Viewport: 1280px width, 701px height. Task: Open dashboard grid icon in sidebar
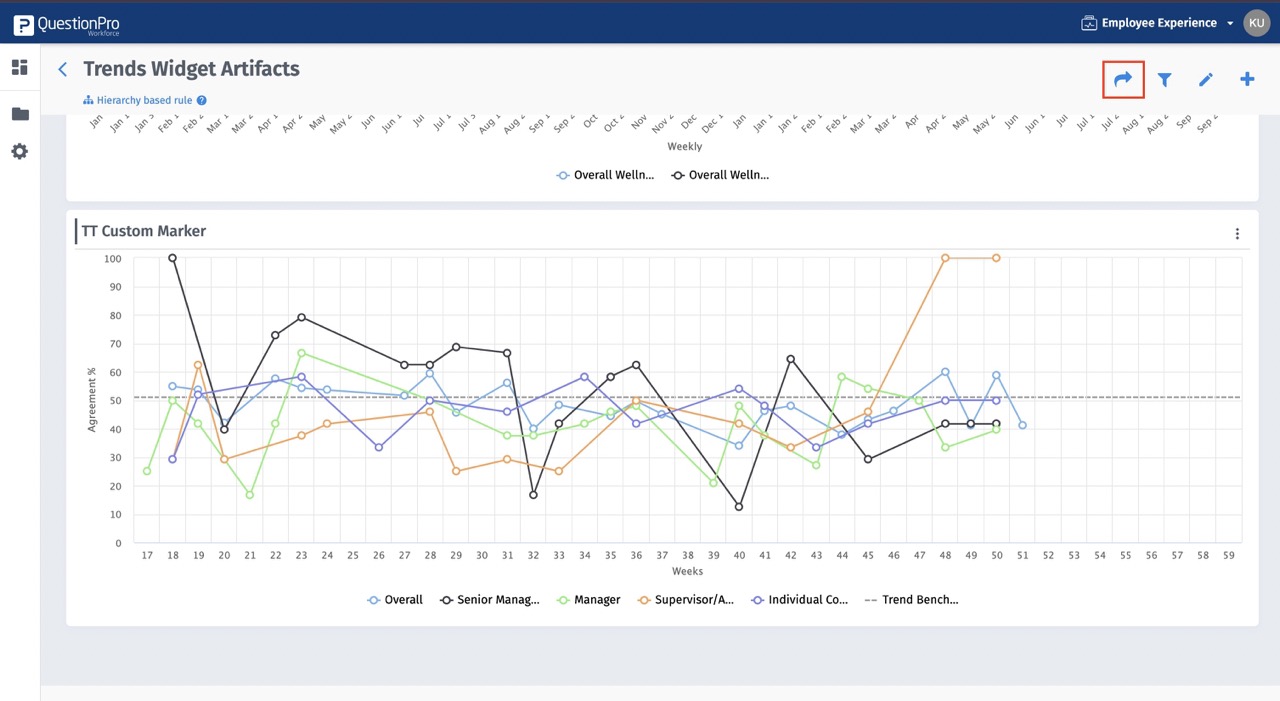coord(20,67)
